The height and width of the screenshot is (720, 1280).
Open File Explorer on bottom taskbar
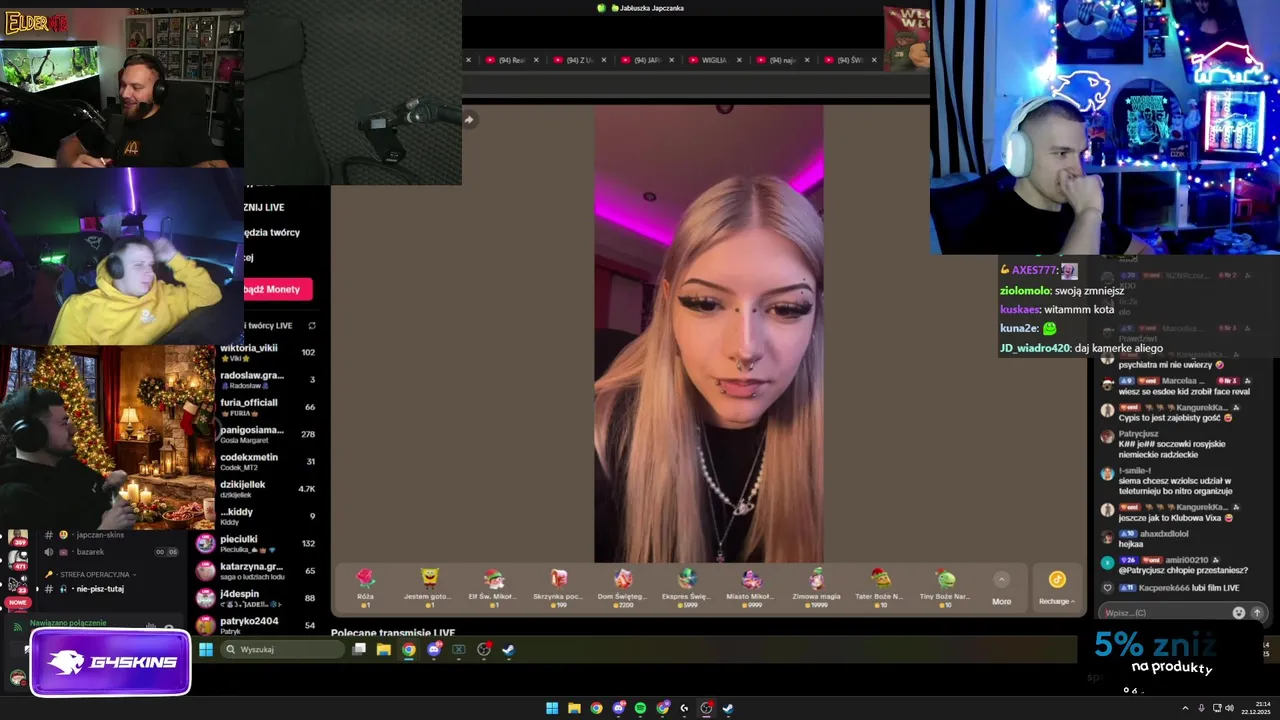574,708
